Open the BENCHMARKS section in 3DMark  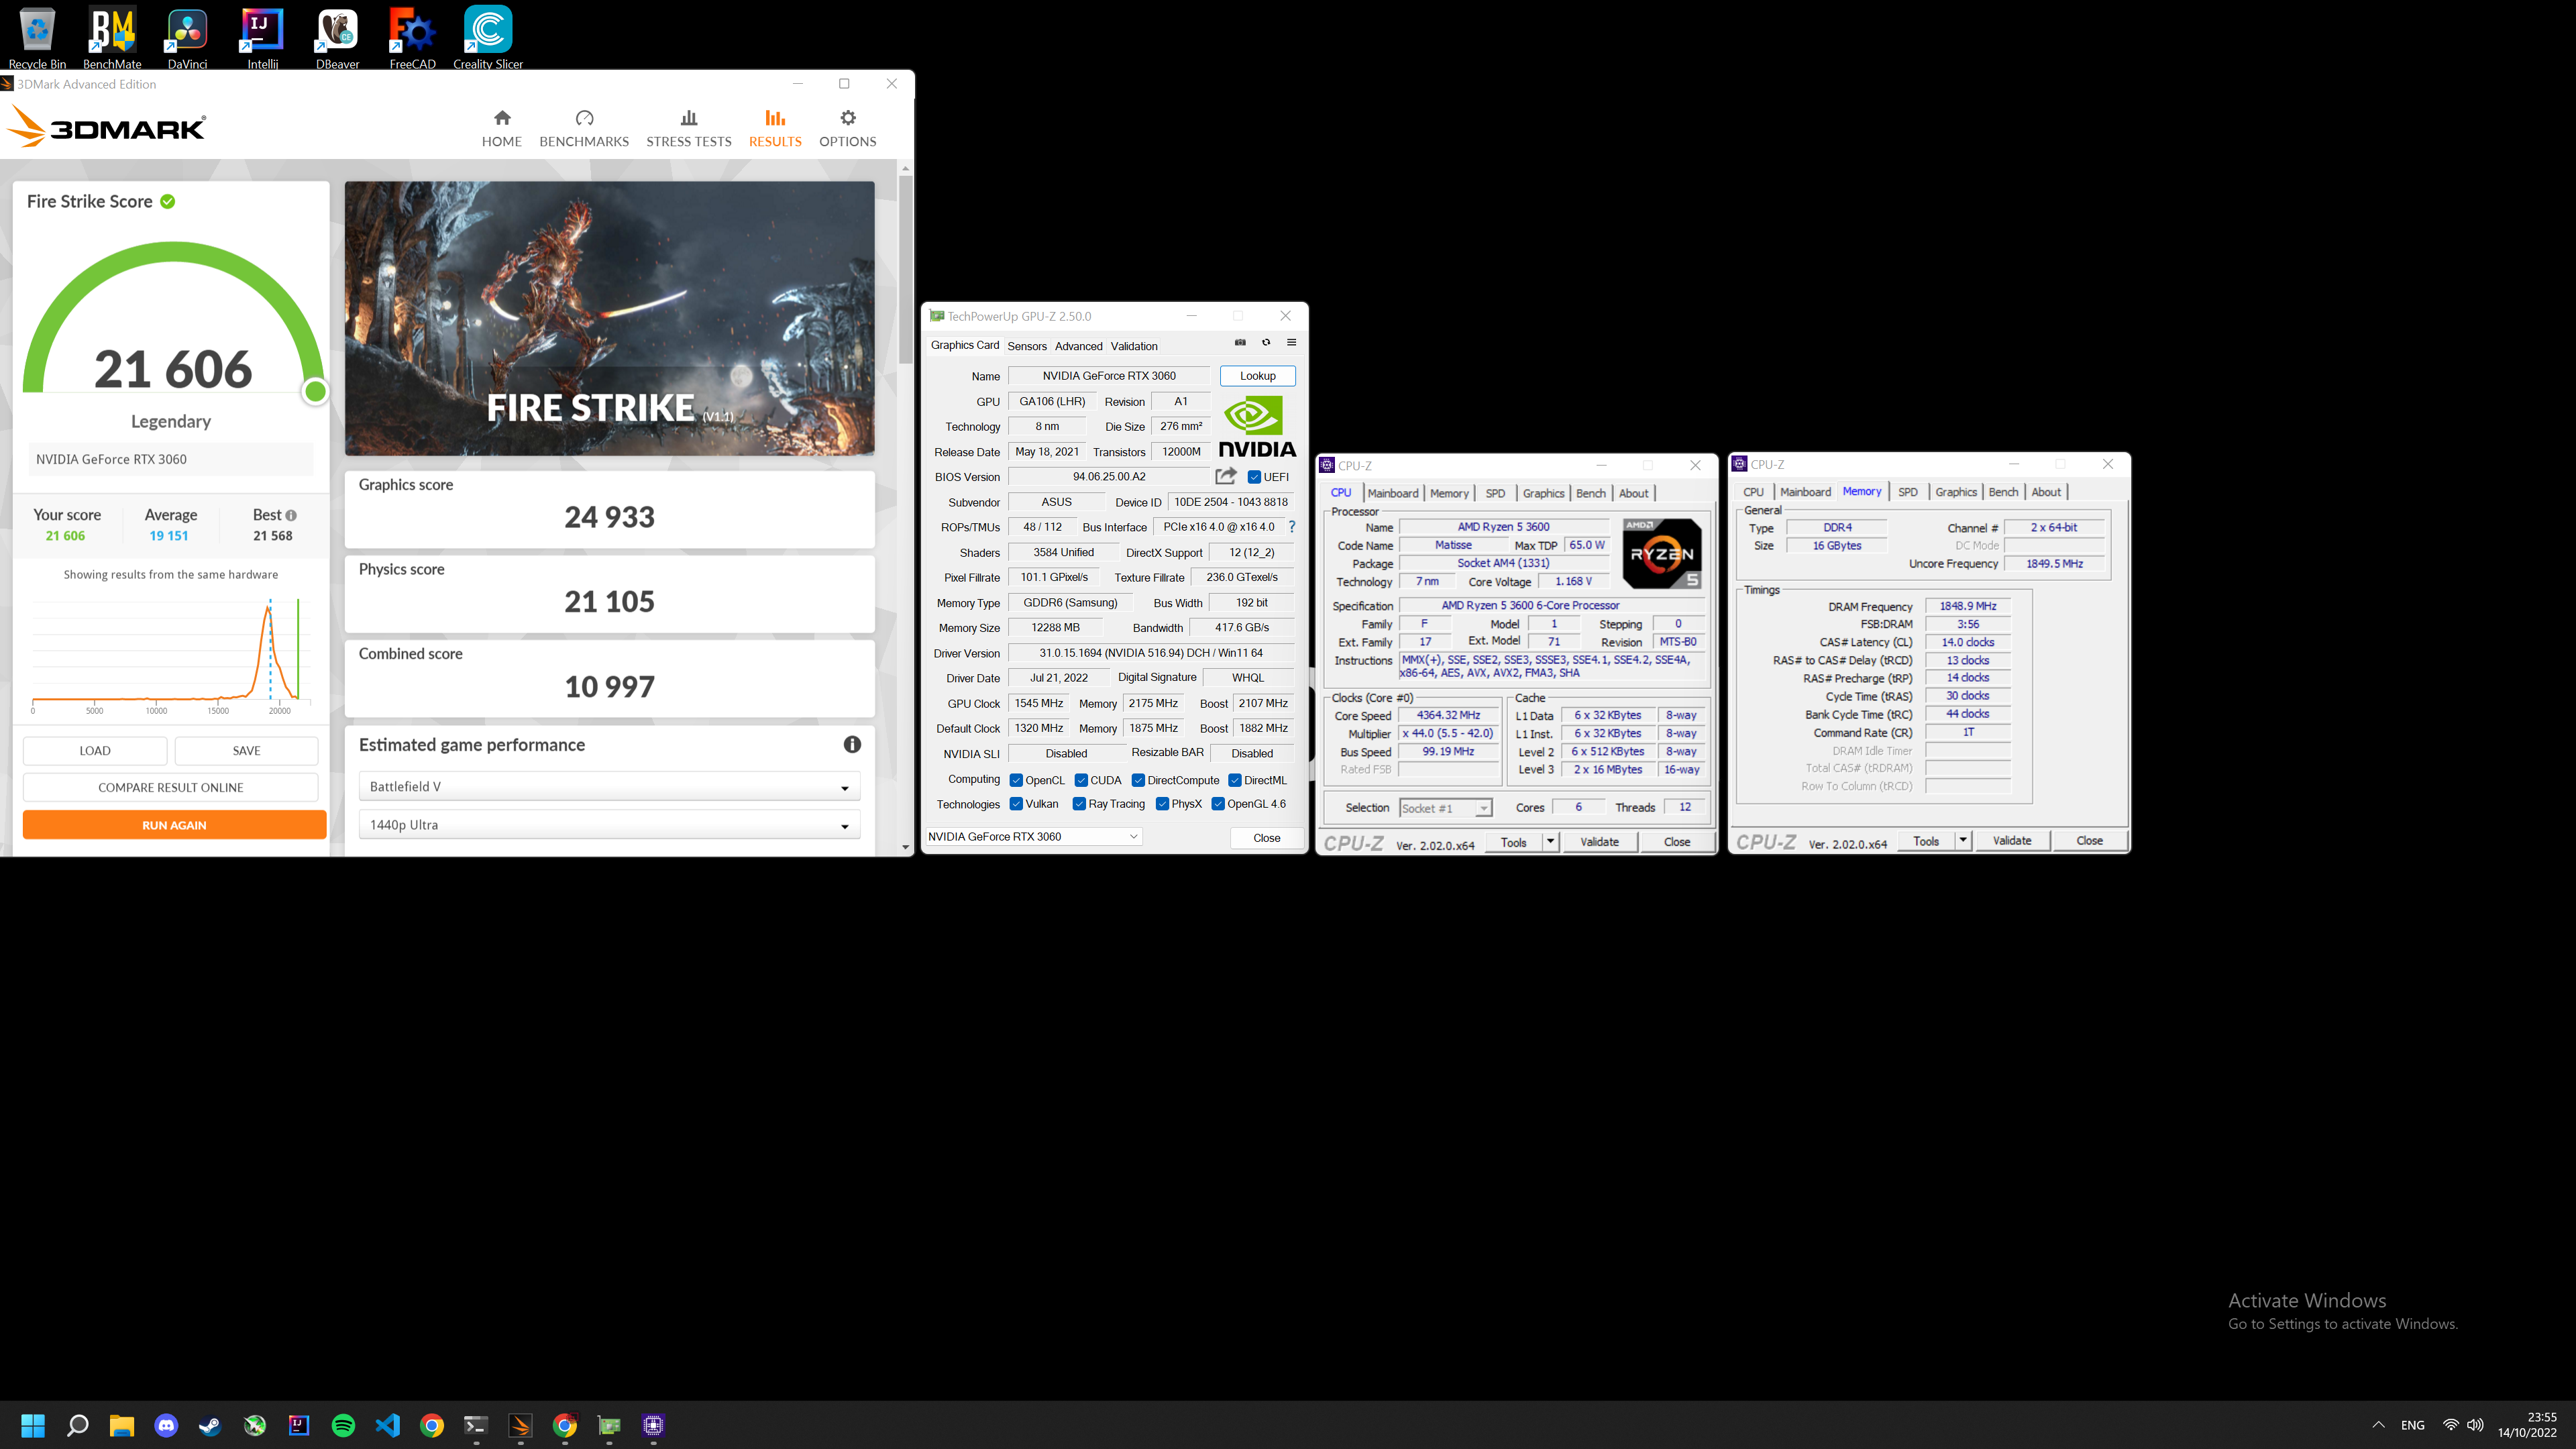pyautogui.click(x=584, y=129)
